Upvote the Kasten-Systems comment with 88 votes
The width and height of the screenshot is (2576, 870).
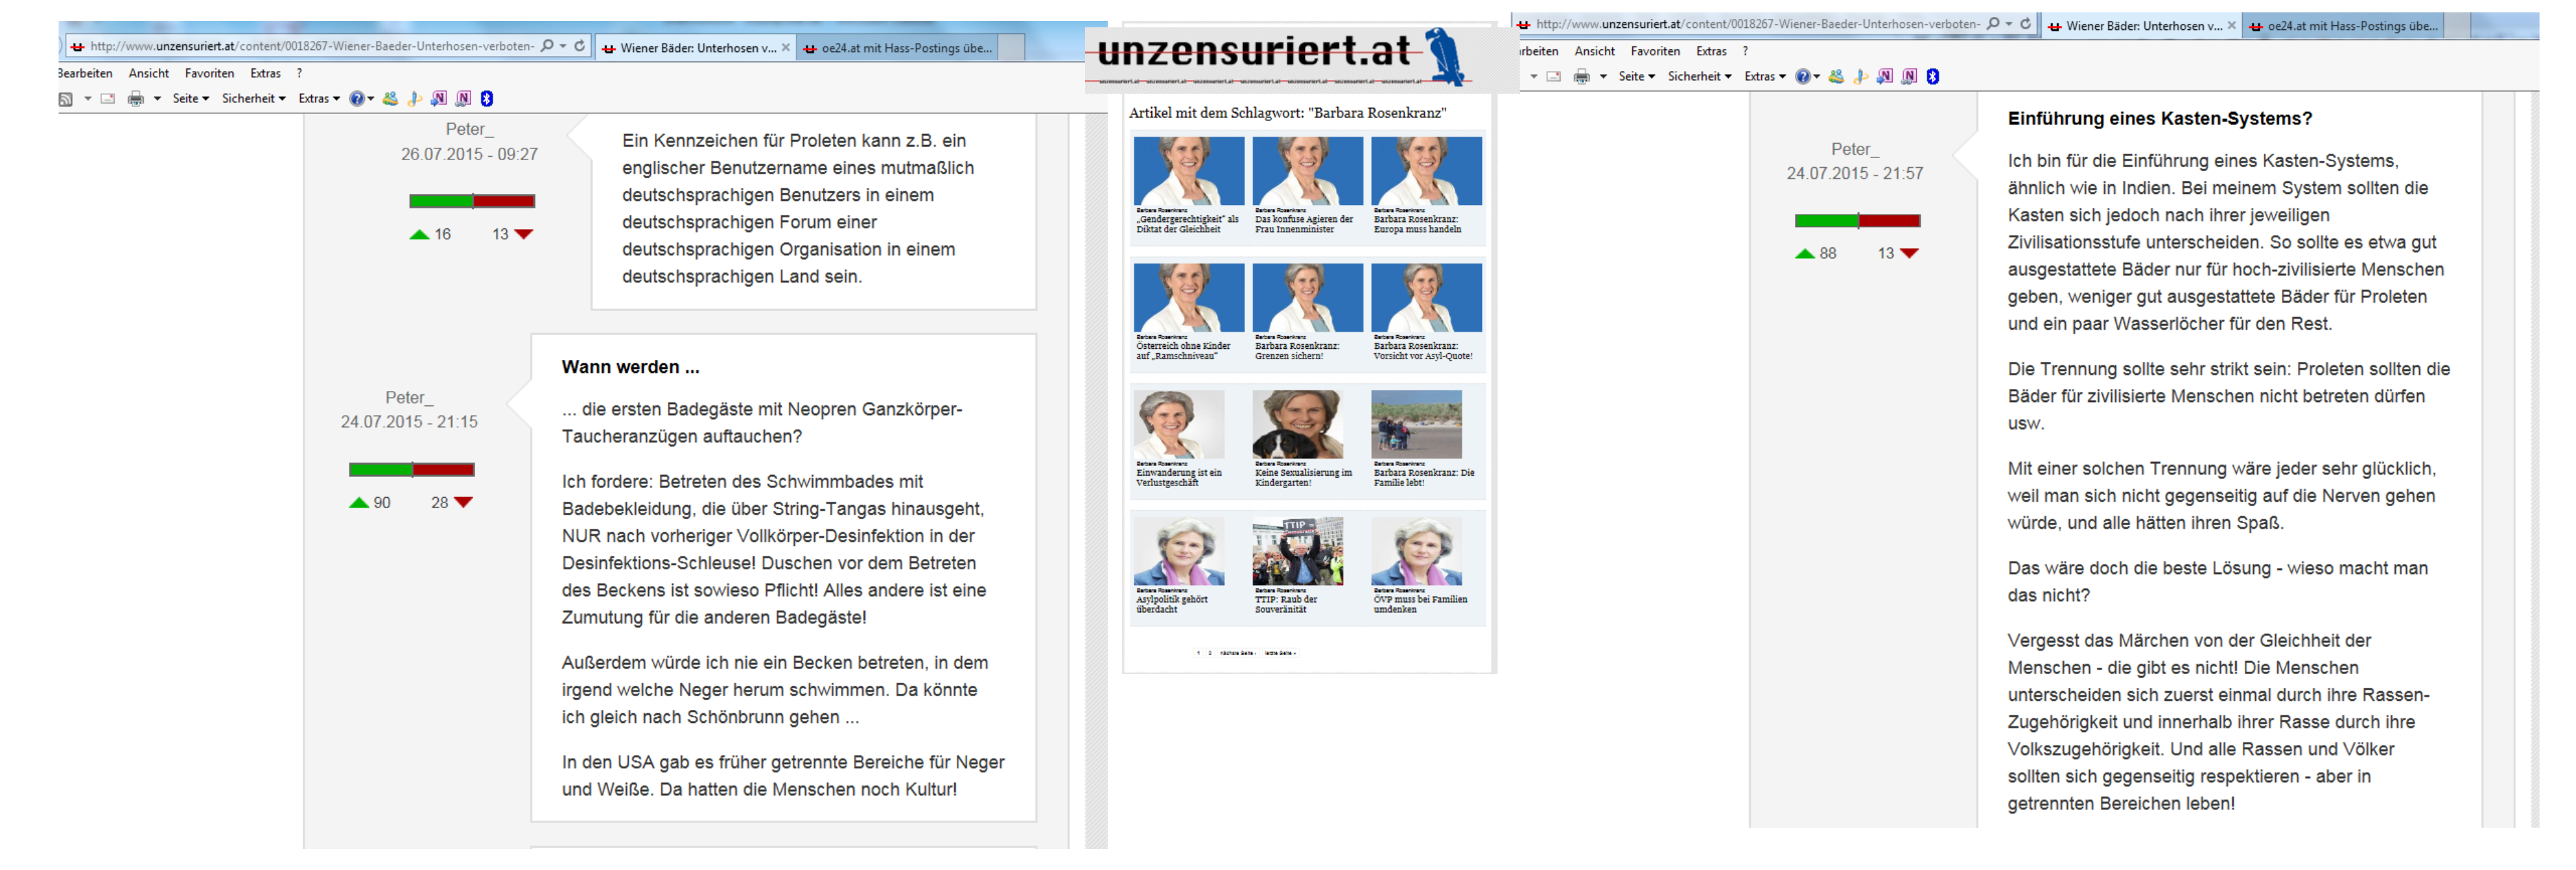1805,254
